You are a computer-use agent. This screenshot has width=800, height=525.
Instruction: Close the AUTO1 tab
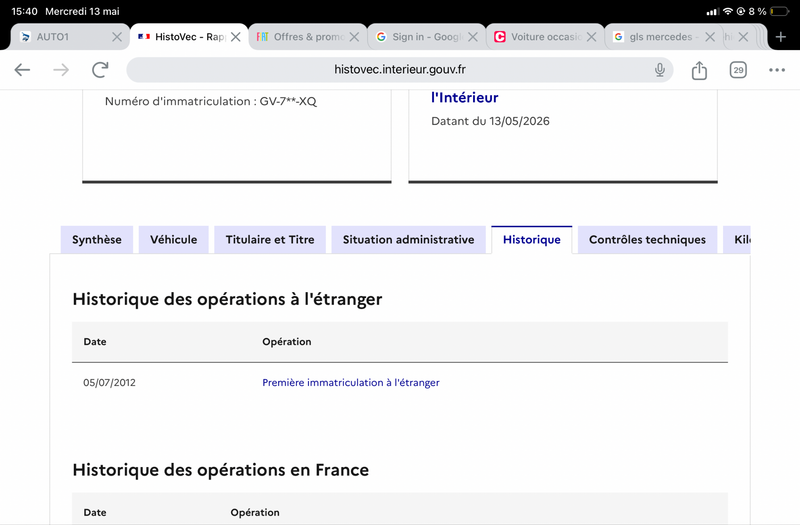[x=117, y=37]
